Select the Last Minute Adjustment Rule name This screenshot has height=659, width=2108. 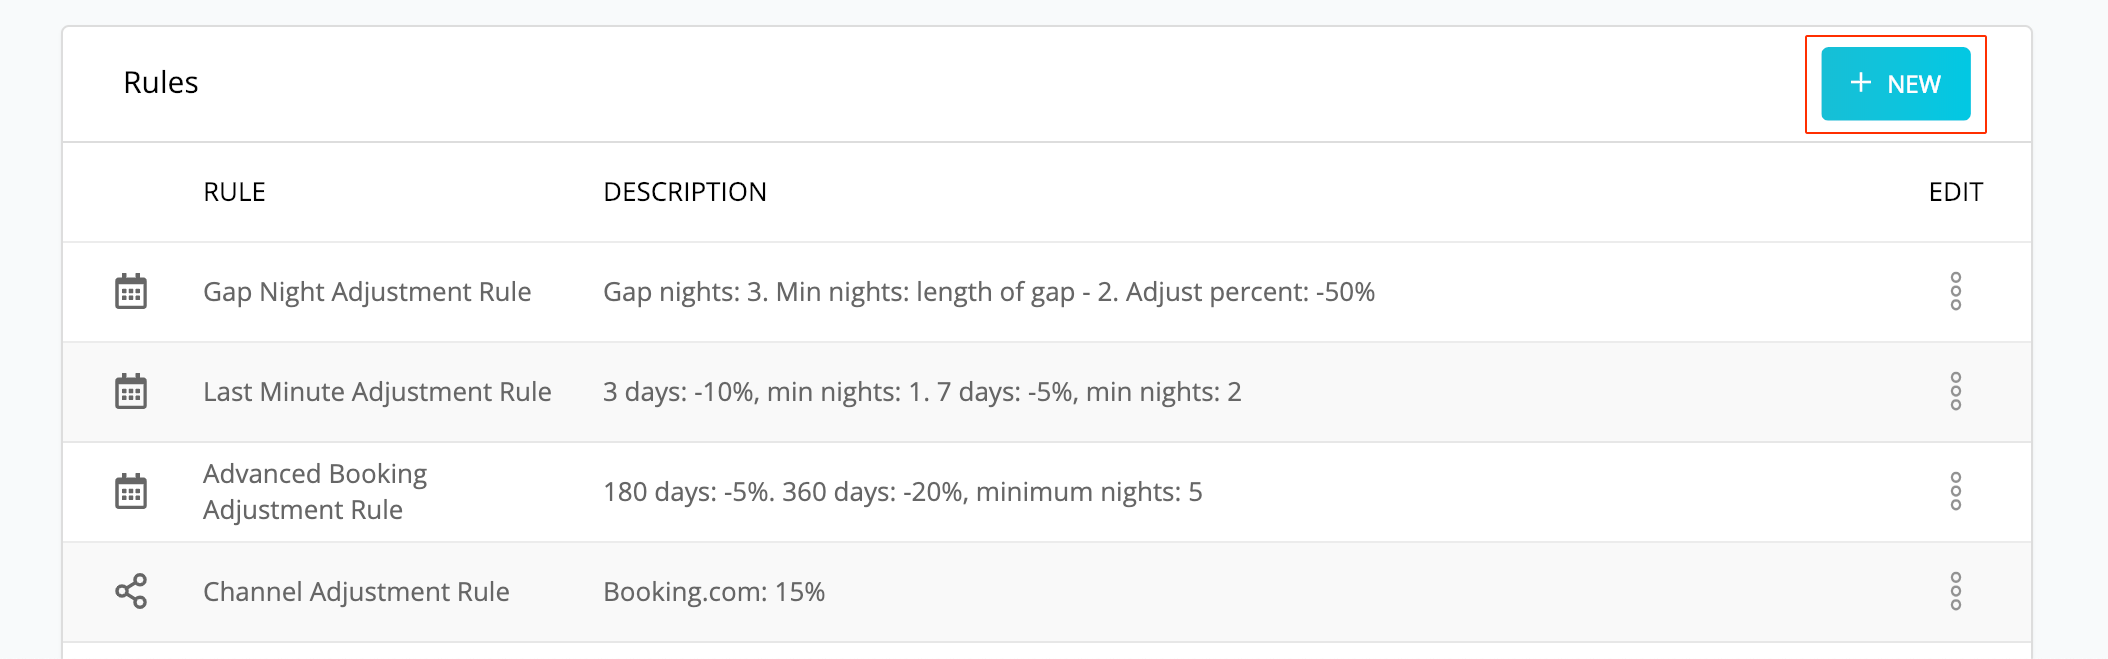tap(377, 392)
